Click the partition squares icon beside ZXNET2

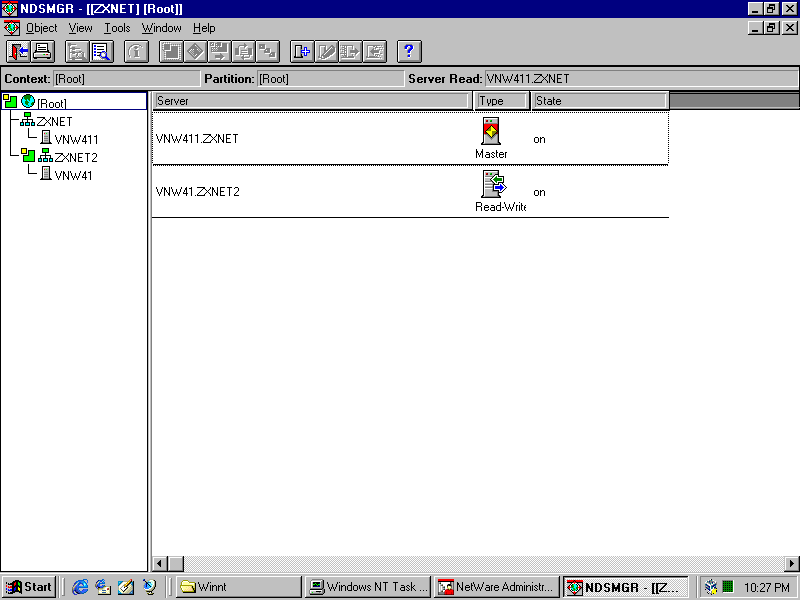coord(28,155)
